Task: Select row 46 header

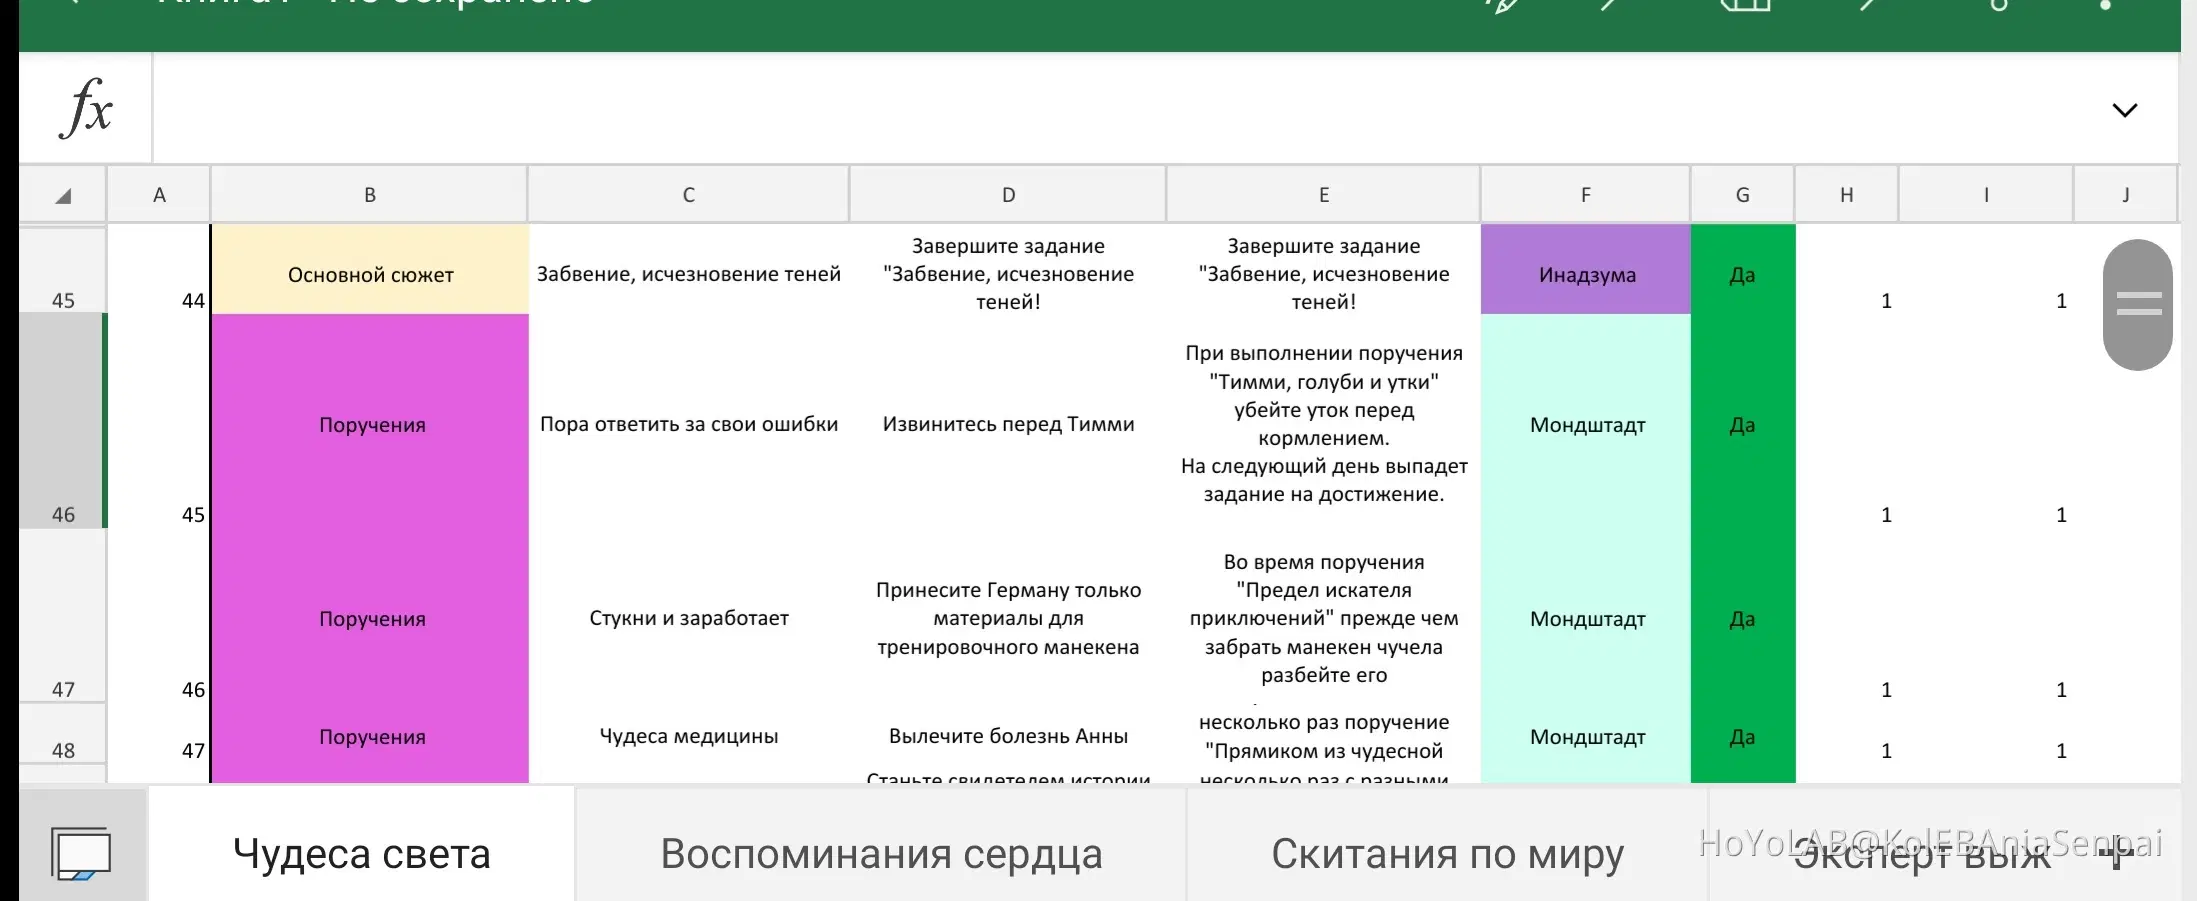Action: (x=63, y=420)
